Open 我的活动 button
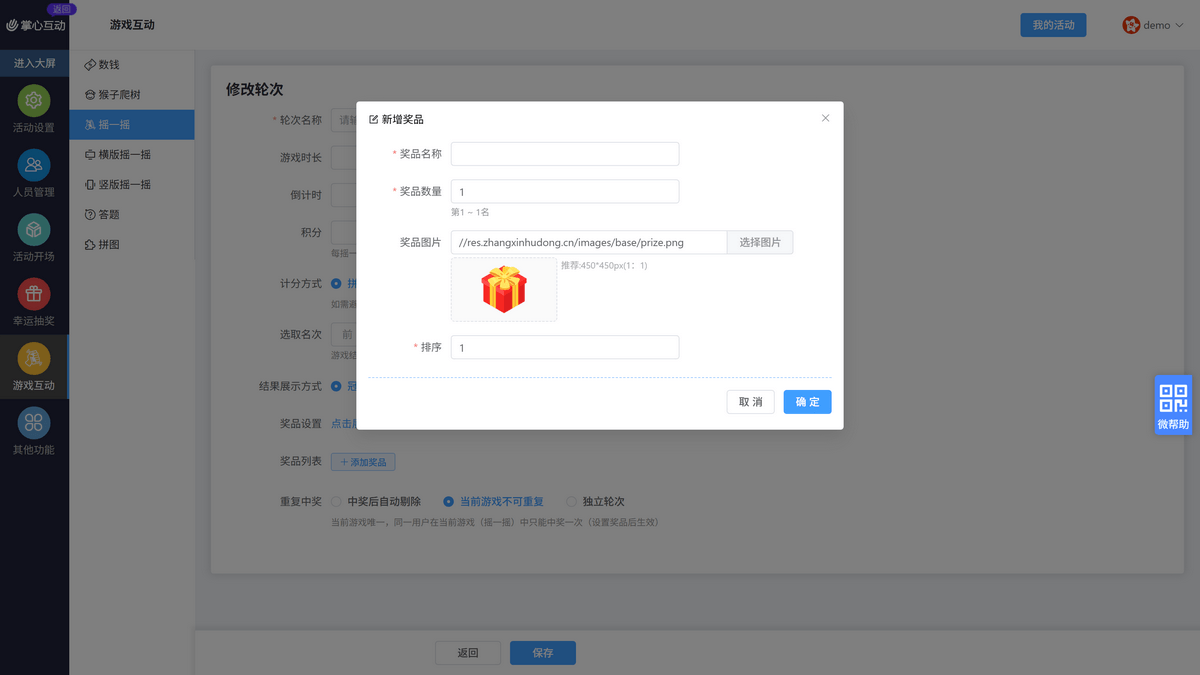The height and width of the screenshot is (675, 1200). click(1053, 25)
